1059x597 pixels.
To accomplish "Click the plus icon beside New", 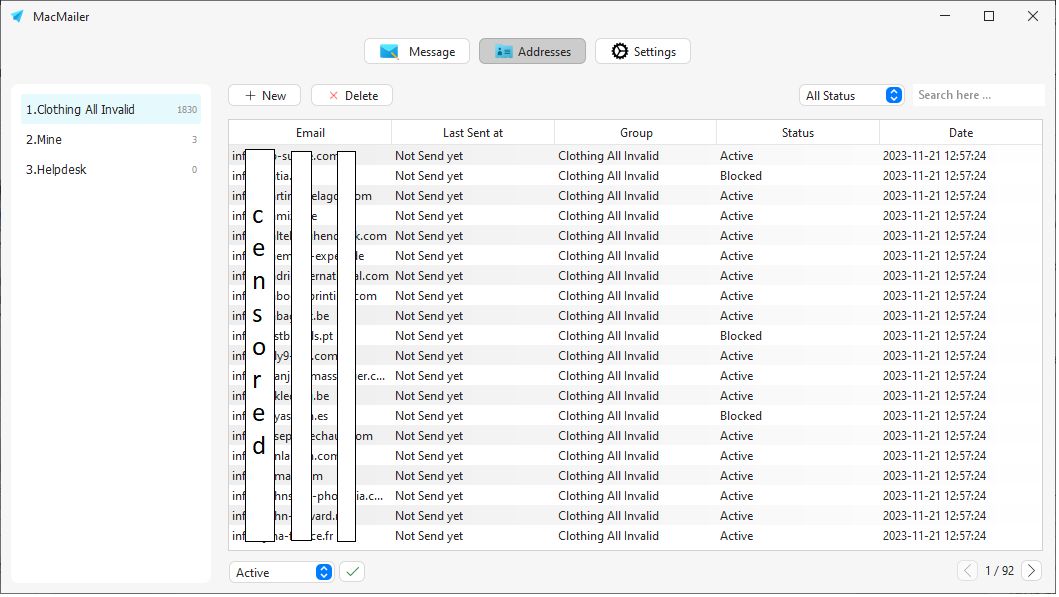I will point(249,95).
